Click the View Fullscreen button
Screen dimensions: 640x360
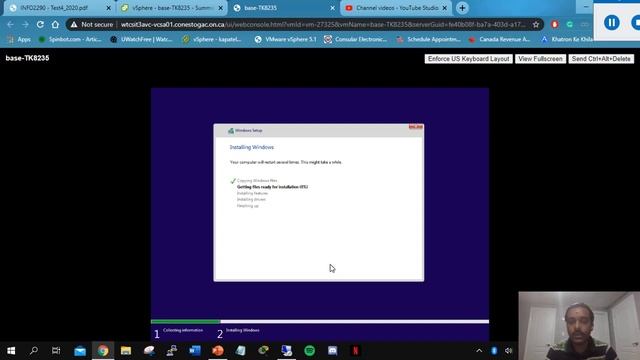540,59
